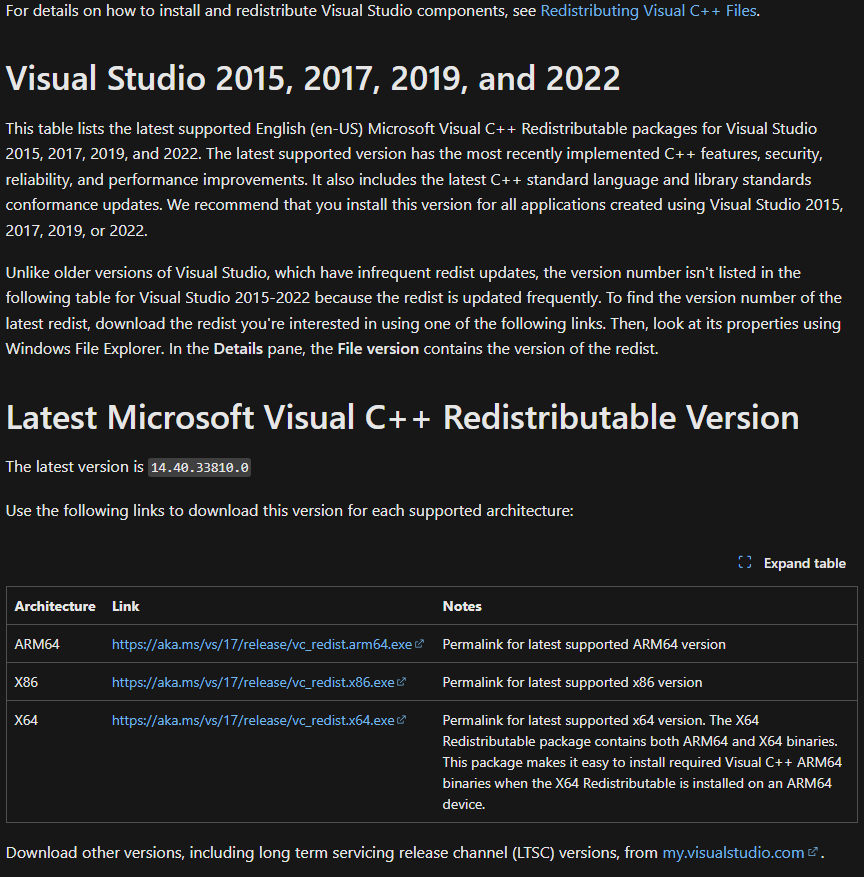Image resolution: width=864 pixels, height=877 pixels.
Task: Open the vc_redist.x86.exe download link
Action: pyautogui.click(x=253, y=682)
